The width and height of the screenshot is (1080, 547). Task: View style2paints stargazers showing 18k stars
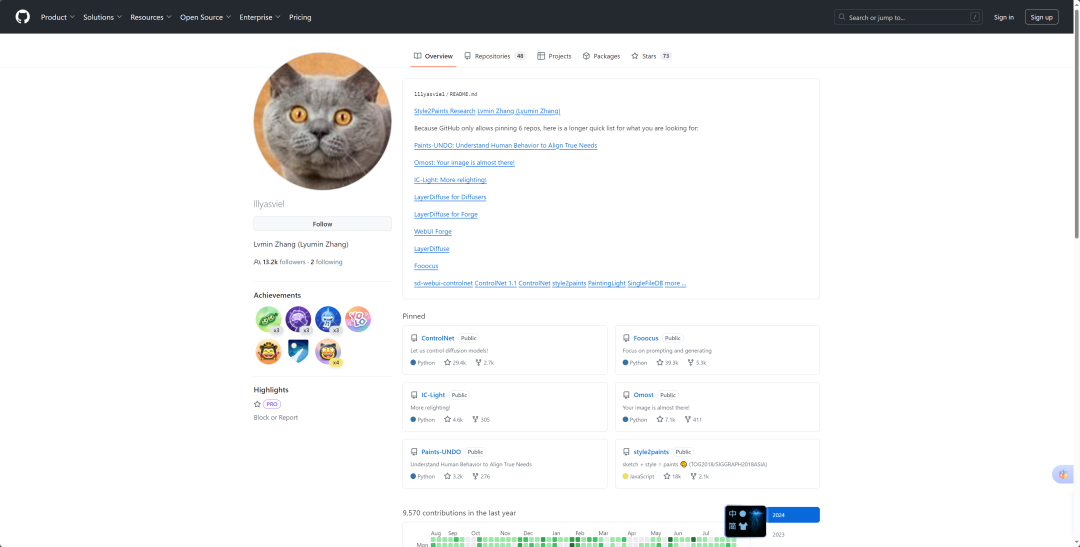tap(672, 476)
